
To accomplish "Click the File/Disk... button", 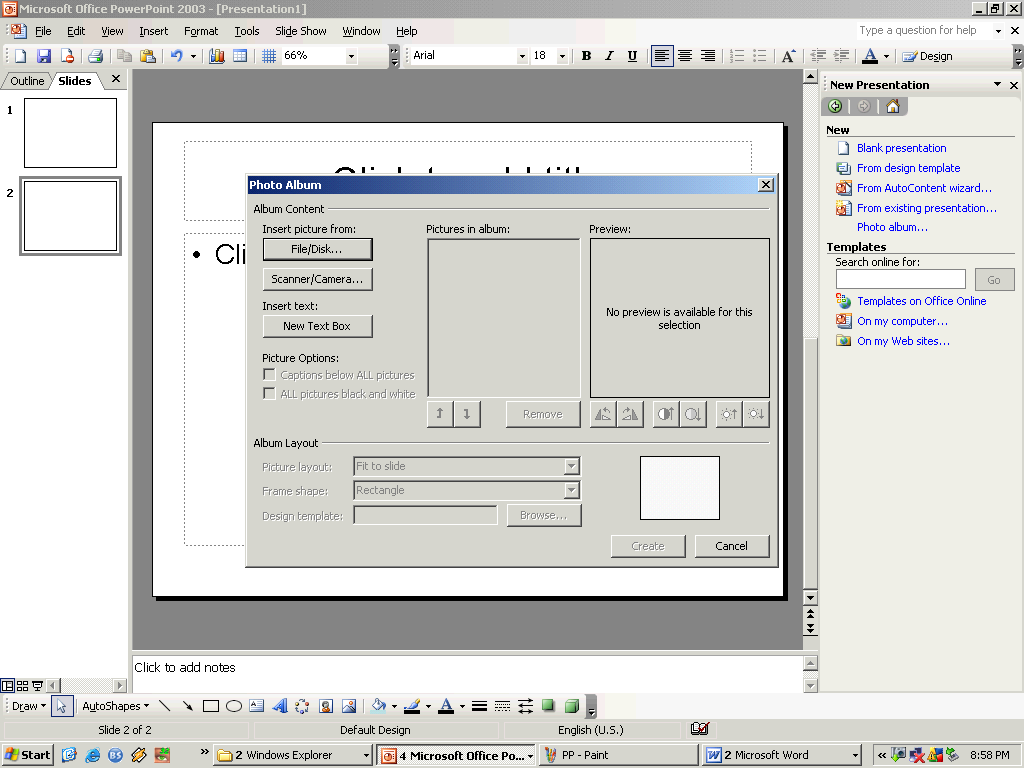I will pos(317,249).
